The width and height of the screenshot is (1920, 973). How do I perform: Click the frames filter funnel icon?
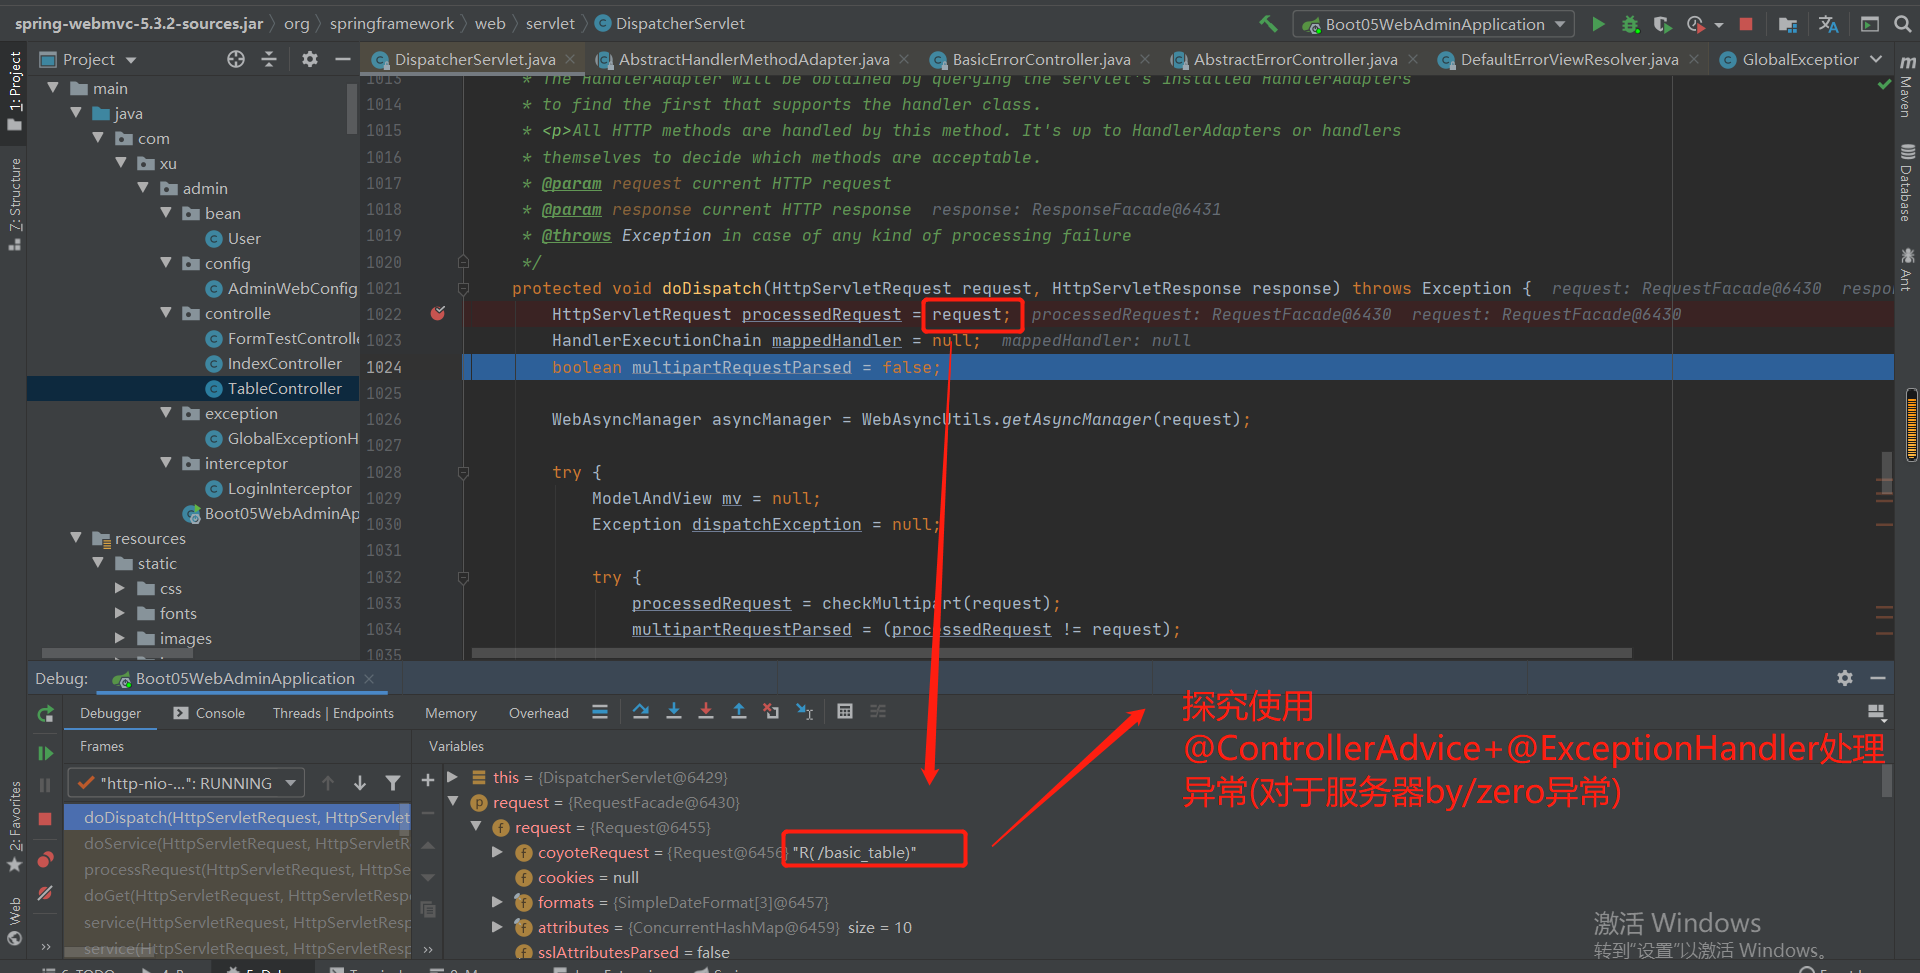pos(393,783)
